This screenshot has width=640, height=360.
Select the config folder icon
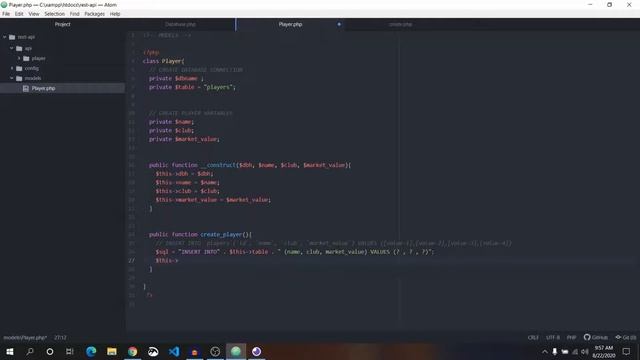coord(19,68)
